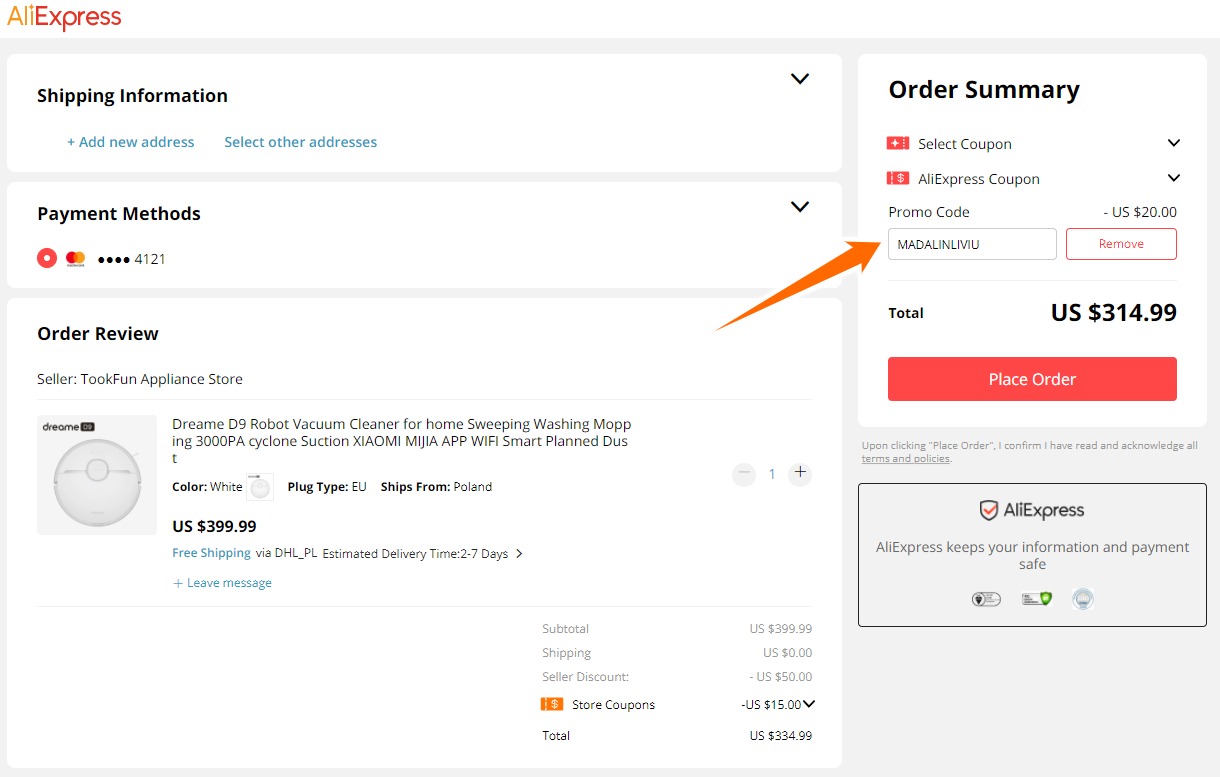Click the AliExpress Coupon dollar icon
The width and height of the screenshot is (1220, 777).
[x=897, y=179]
